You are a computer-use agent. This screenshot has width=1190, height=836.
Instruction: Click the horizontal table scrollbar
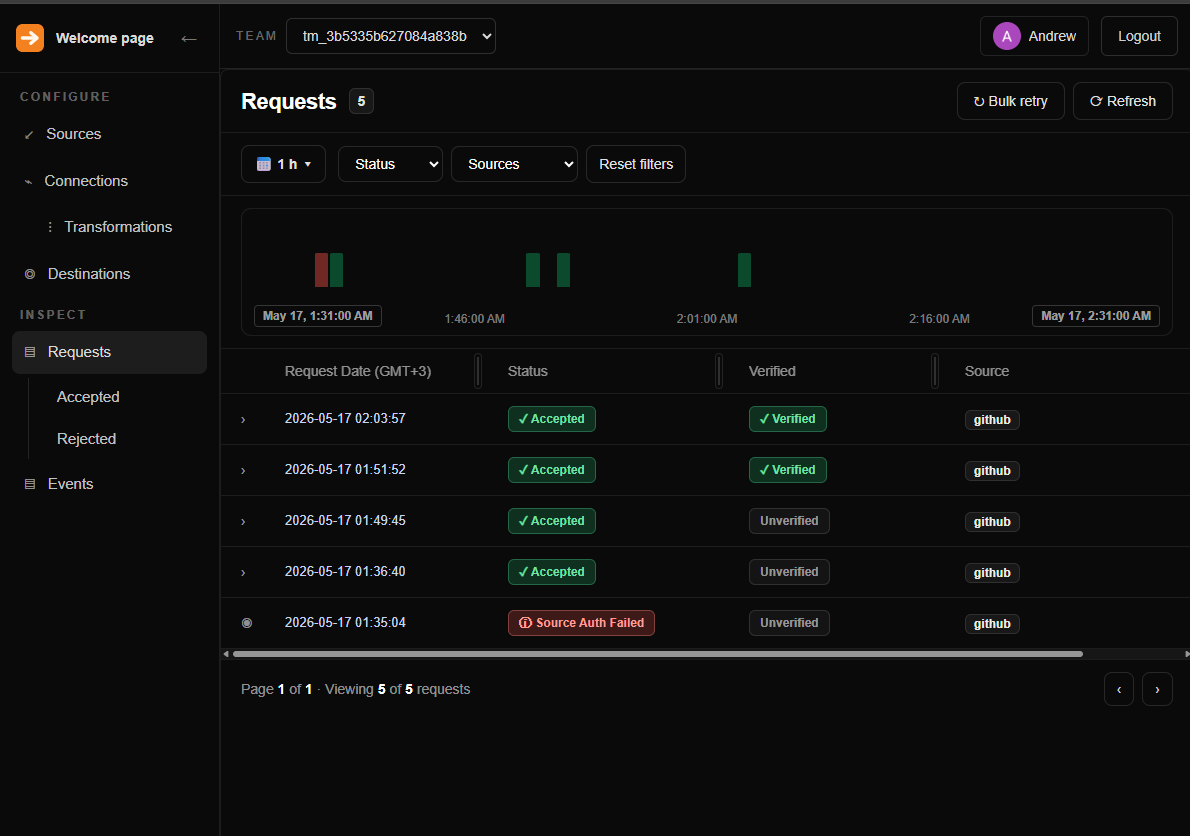[x=657, y=654]
